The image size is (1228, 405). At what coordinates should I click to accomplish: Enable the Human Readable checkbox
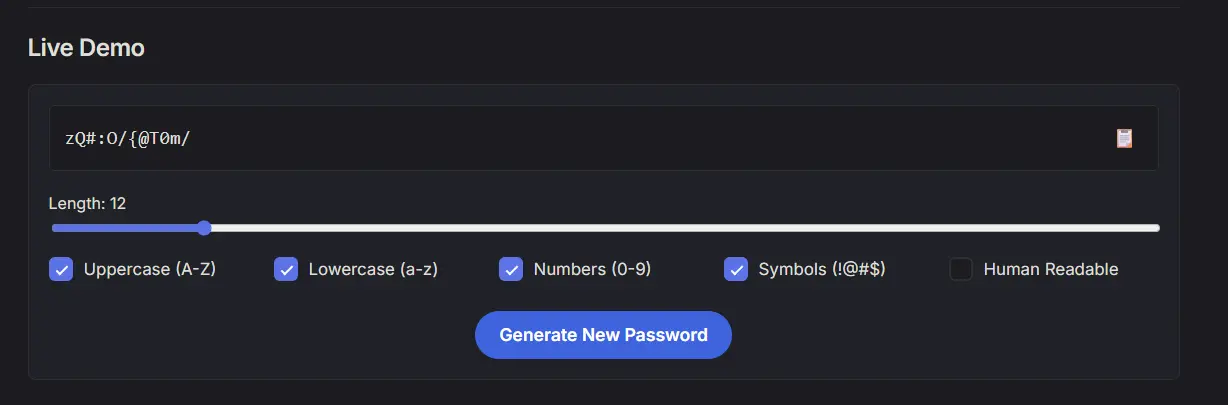coord(961,269)
